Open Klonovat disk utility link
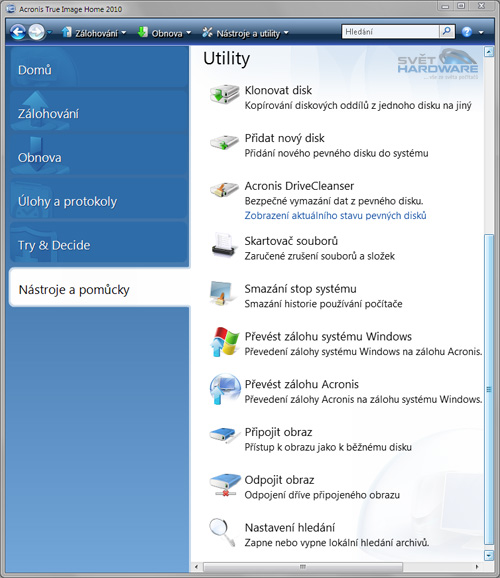 (278, 90)
